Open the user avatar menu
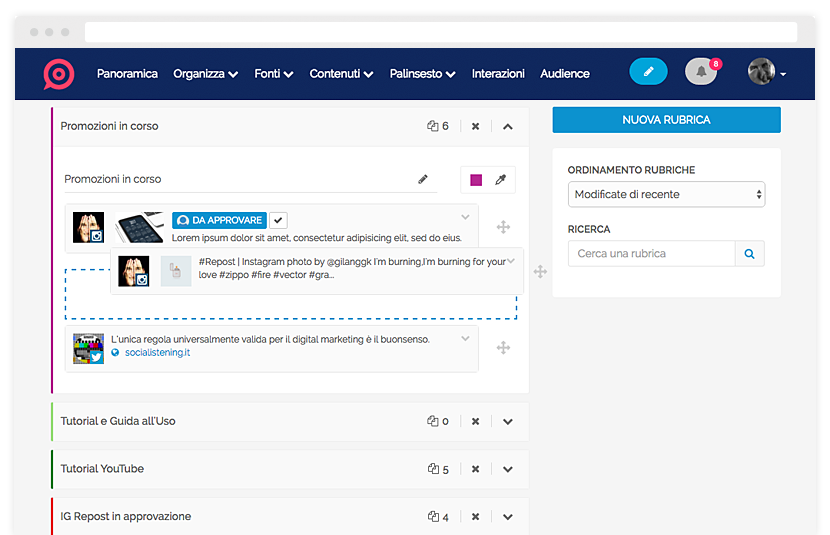830x535 pixels. [x=766, y=72]
